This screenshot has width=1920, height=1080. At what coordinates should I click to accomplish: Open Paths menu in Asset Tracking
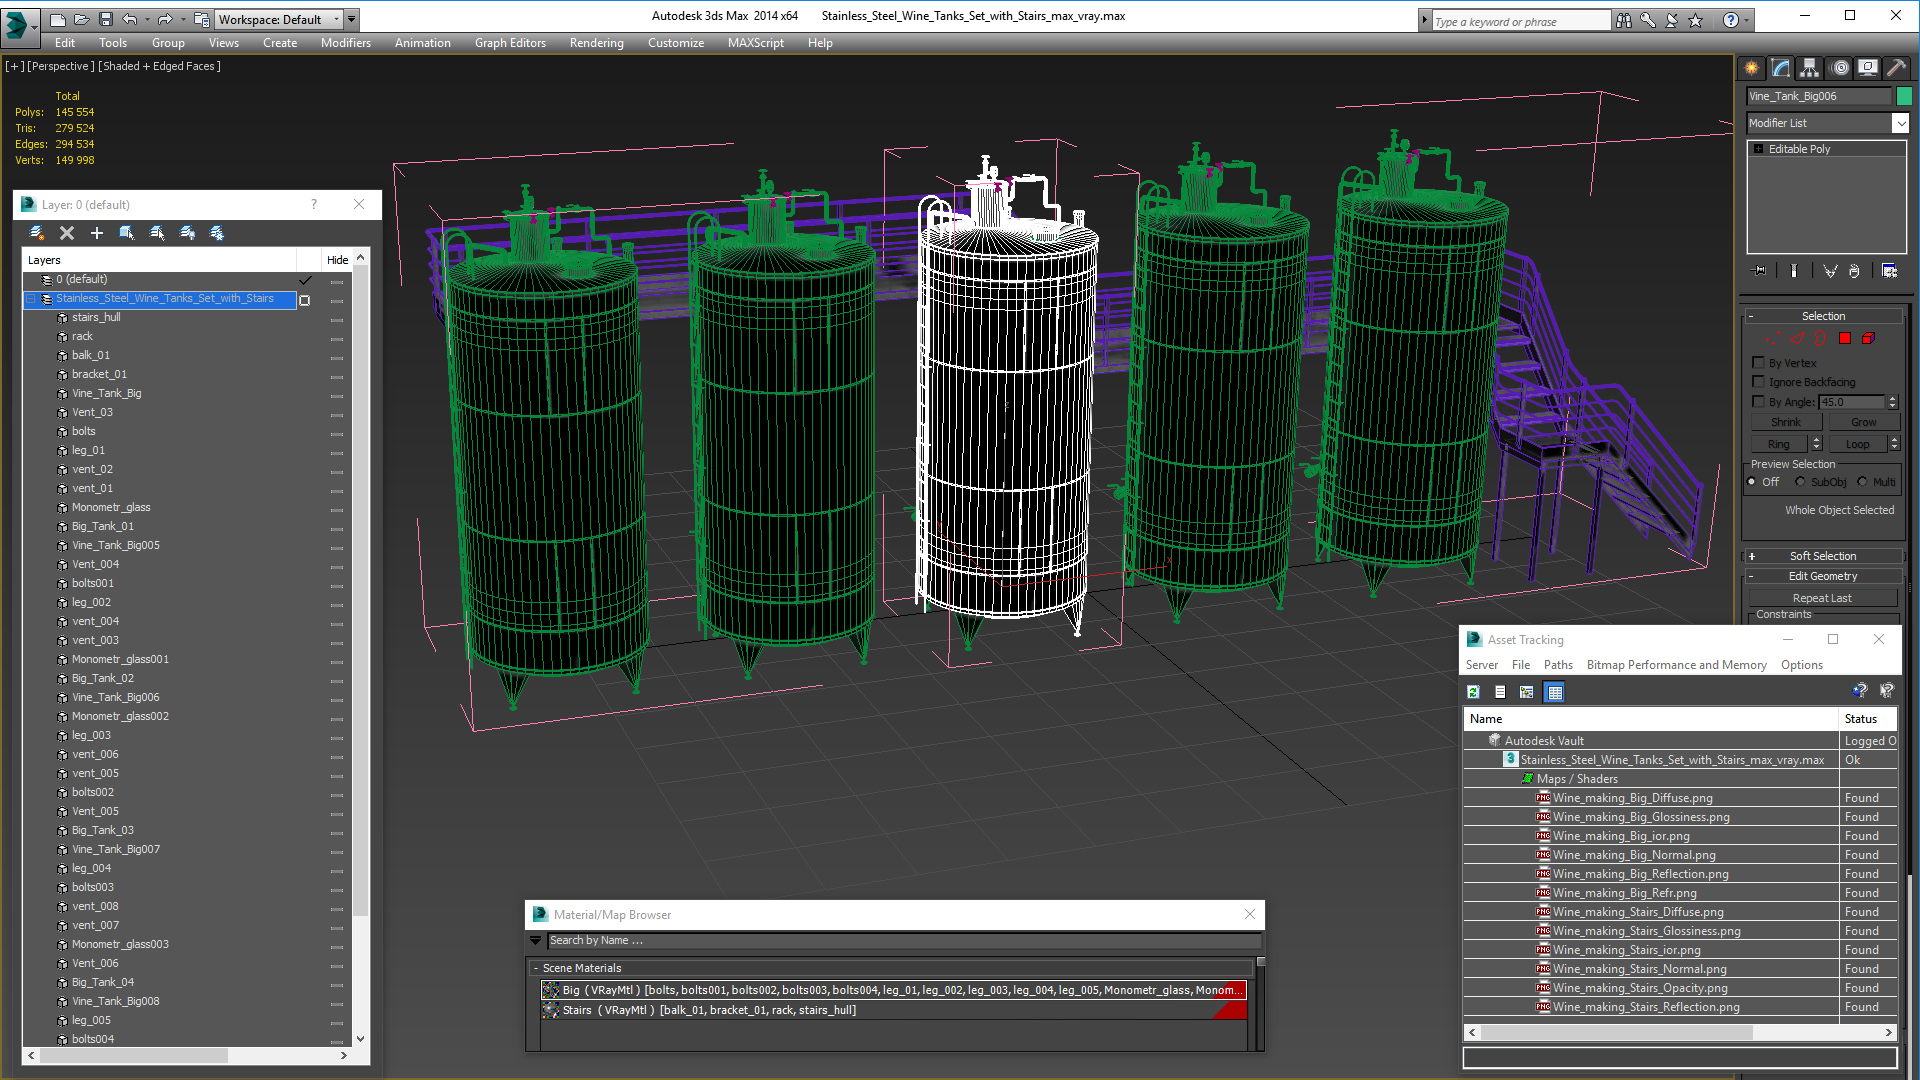pos(1557,665)
